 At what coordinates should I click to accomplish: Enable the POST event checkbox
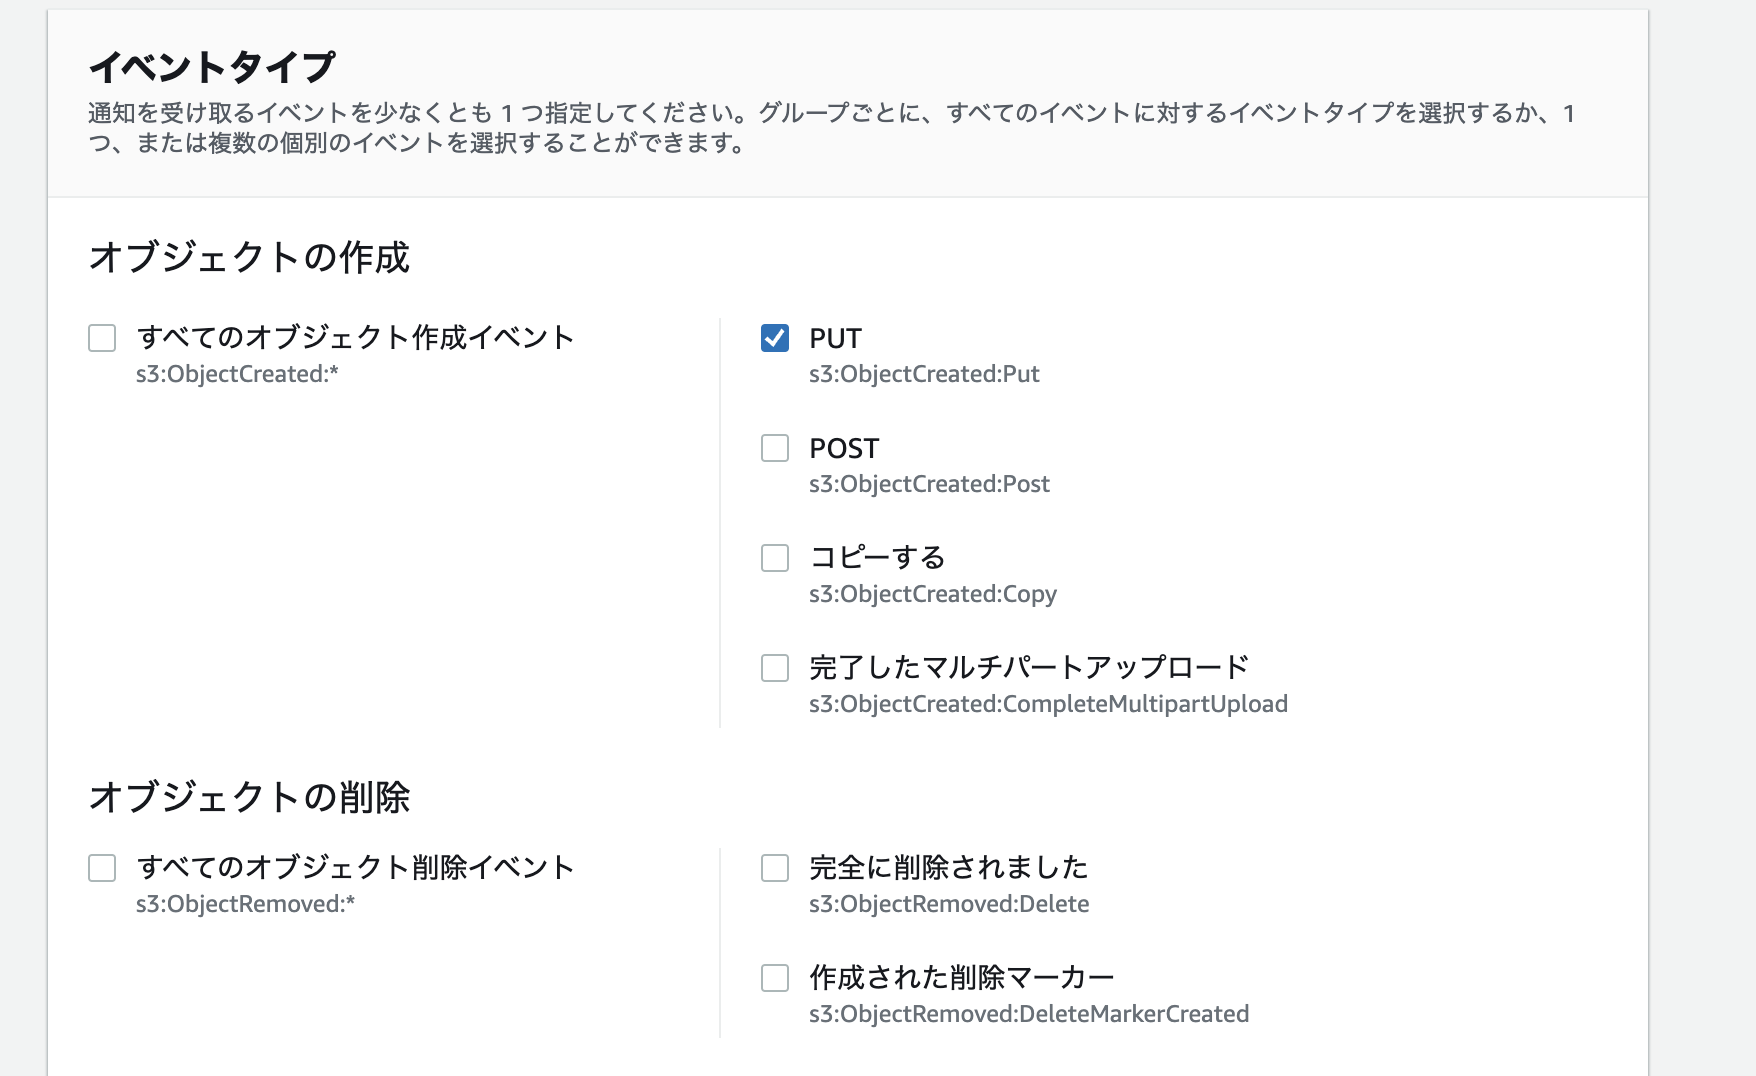pos(774,449)
